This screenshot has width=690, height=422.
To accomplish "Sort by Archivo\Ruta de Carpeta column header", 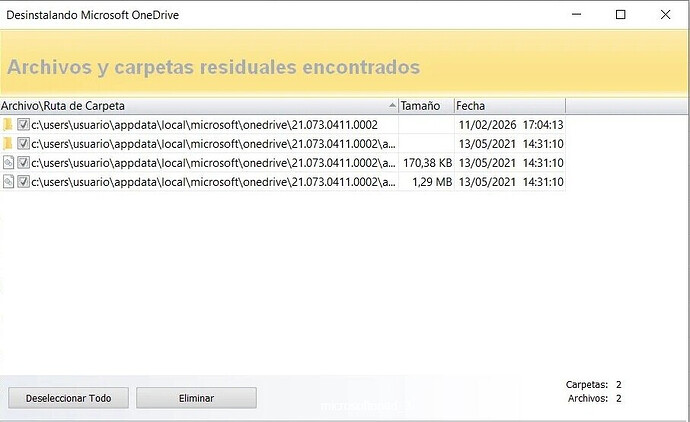I will [199, 106].
